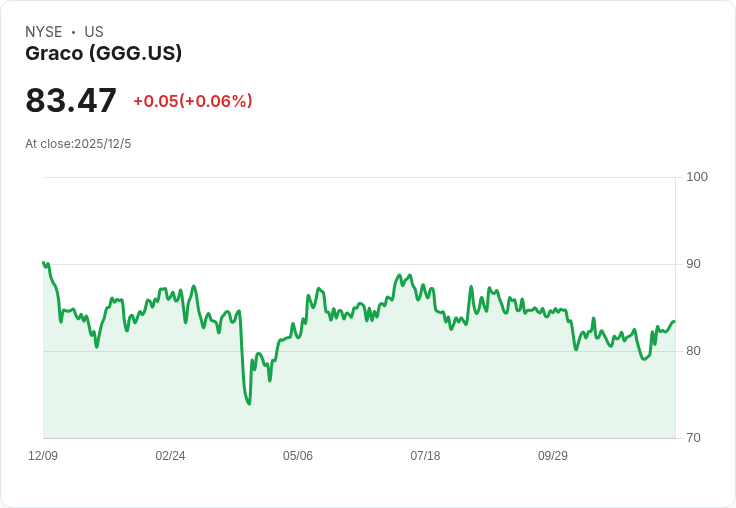This screenshot has width=736, height=508.
Task: Click the 80 y-axis label
Action: [693, 351]
